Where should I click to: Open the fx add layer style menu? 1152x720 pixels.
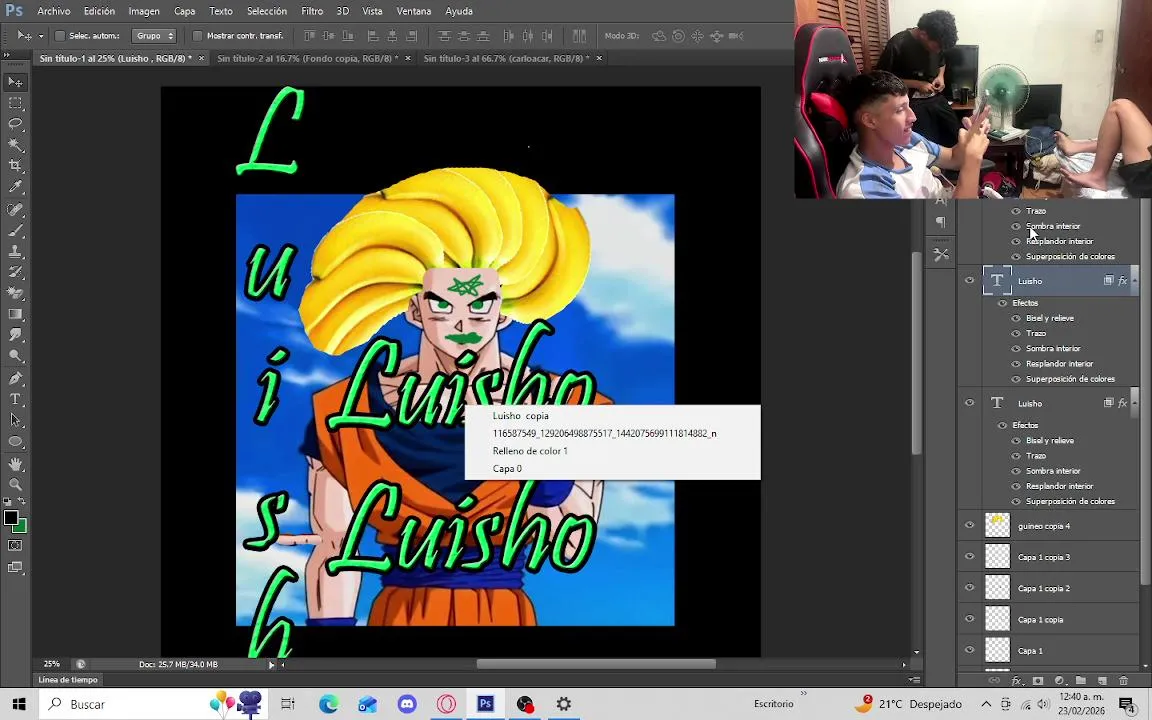pos(1016,681)
